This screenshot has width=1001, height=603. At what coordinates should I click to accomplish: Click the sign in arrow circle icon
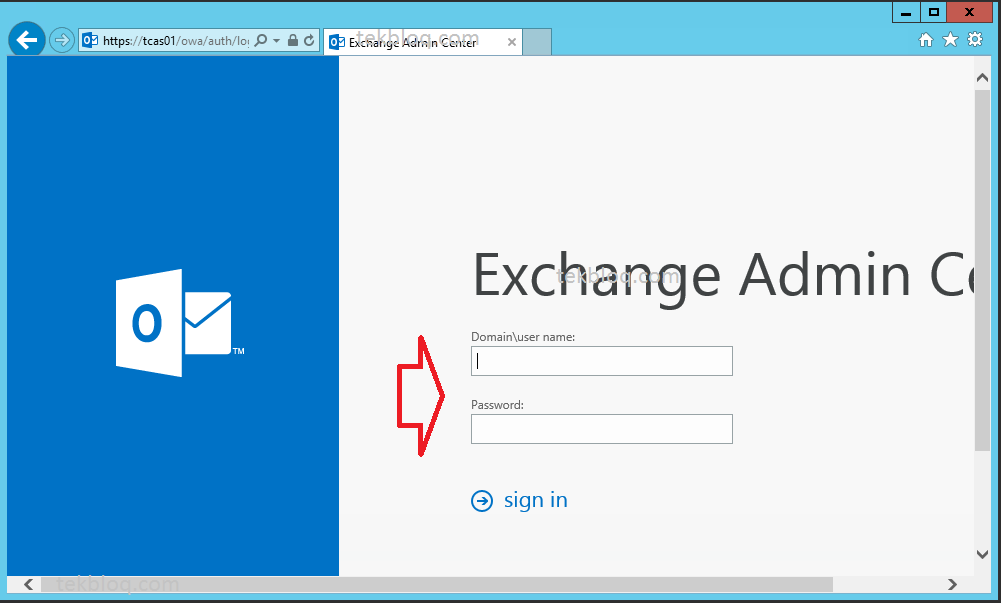482,501
